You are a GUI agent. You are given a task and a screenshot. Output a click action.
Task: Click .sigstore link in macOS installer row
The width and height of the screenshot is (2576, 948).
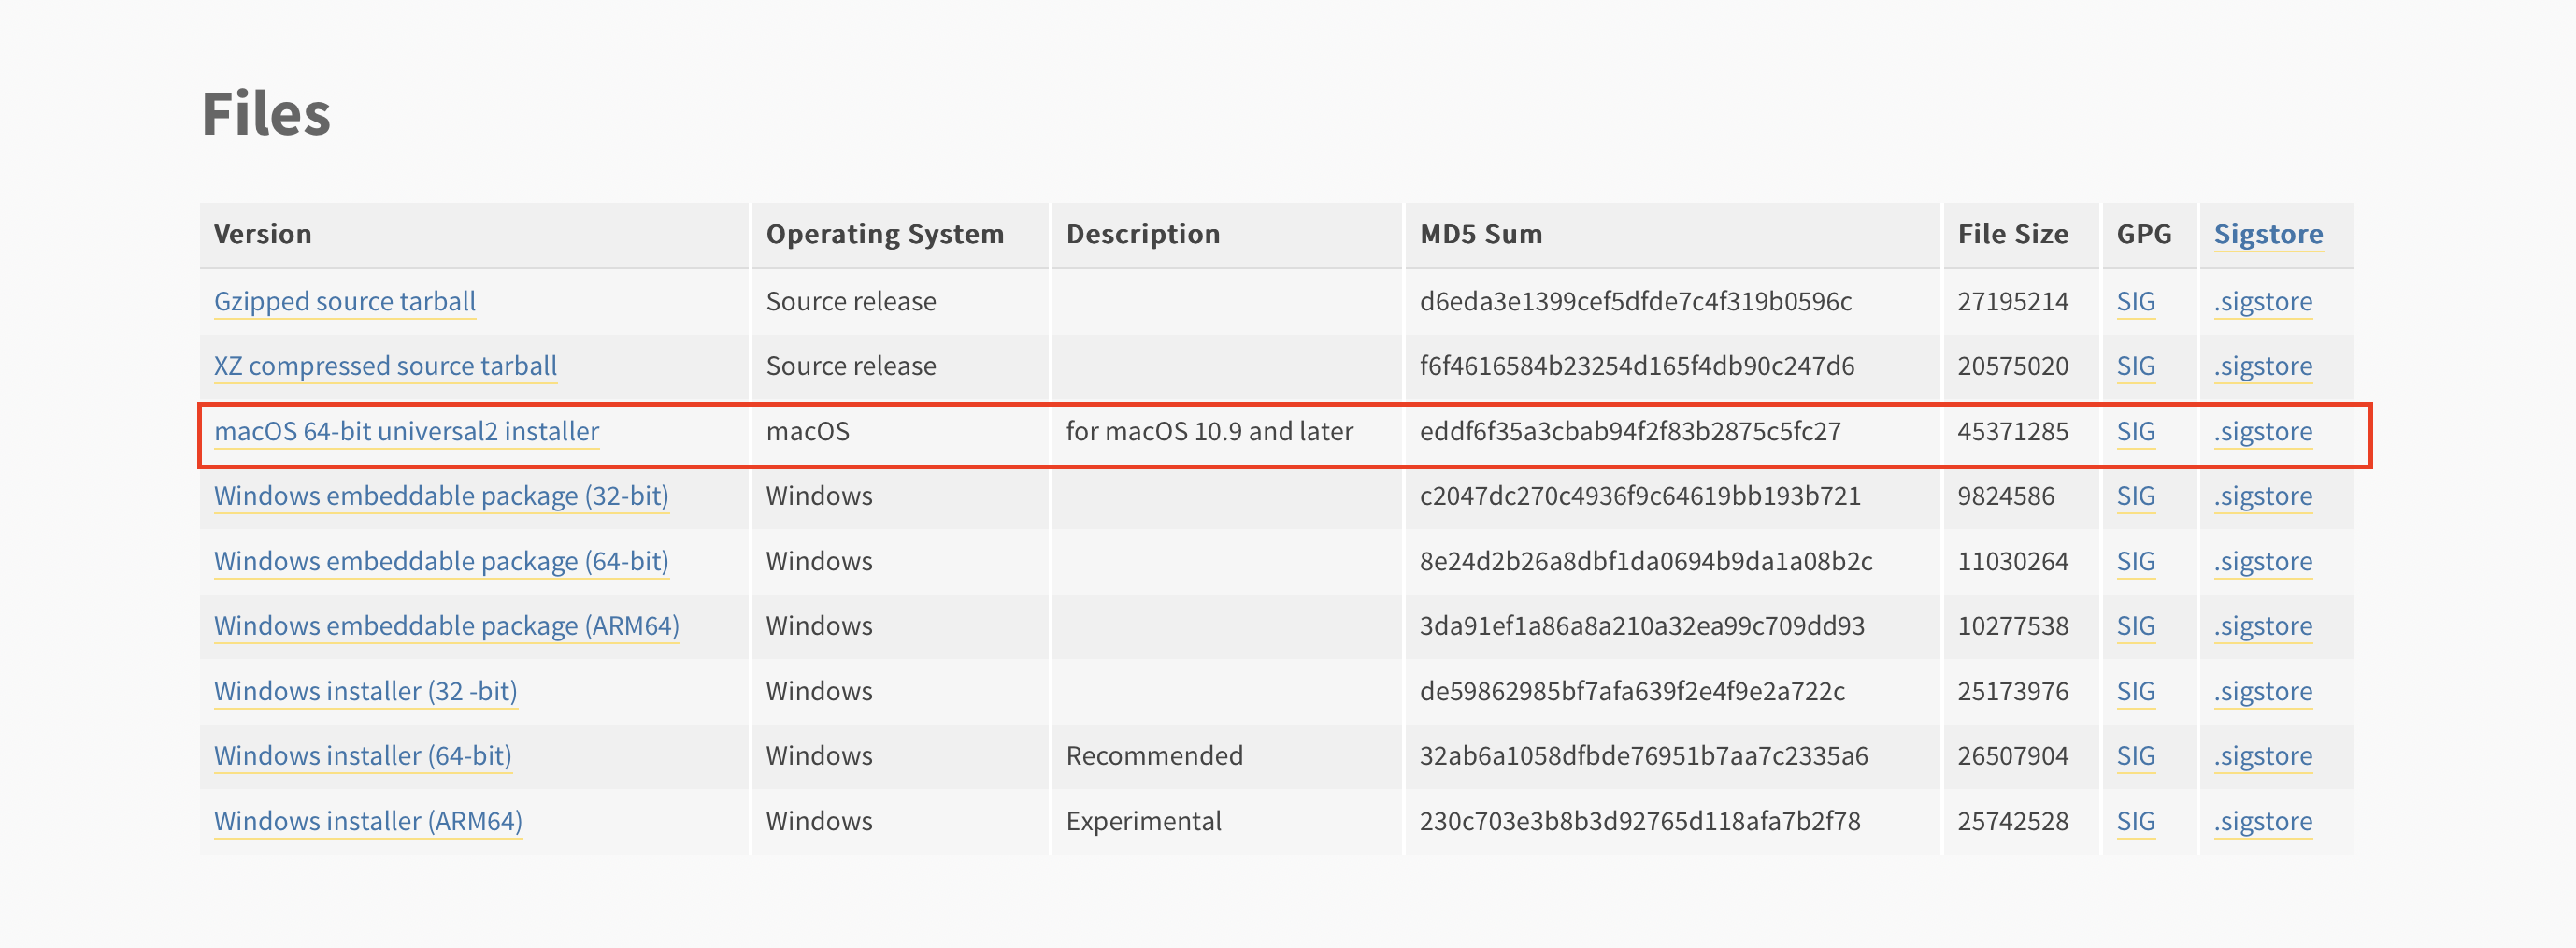(2263, 431)
